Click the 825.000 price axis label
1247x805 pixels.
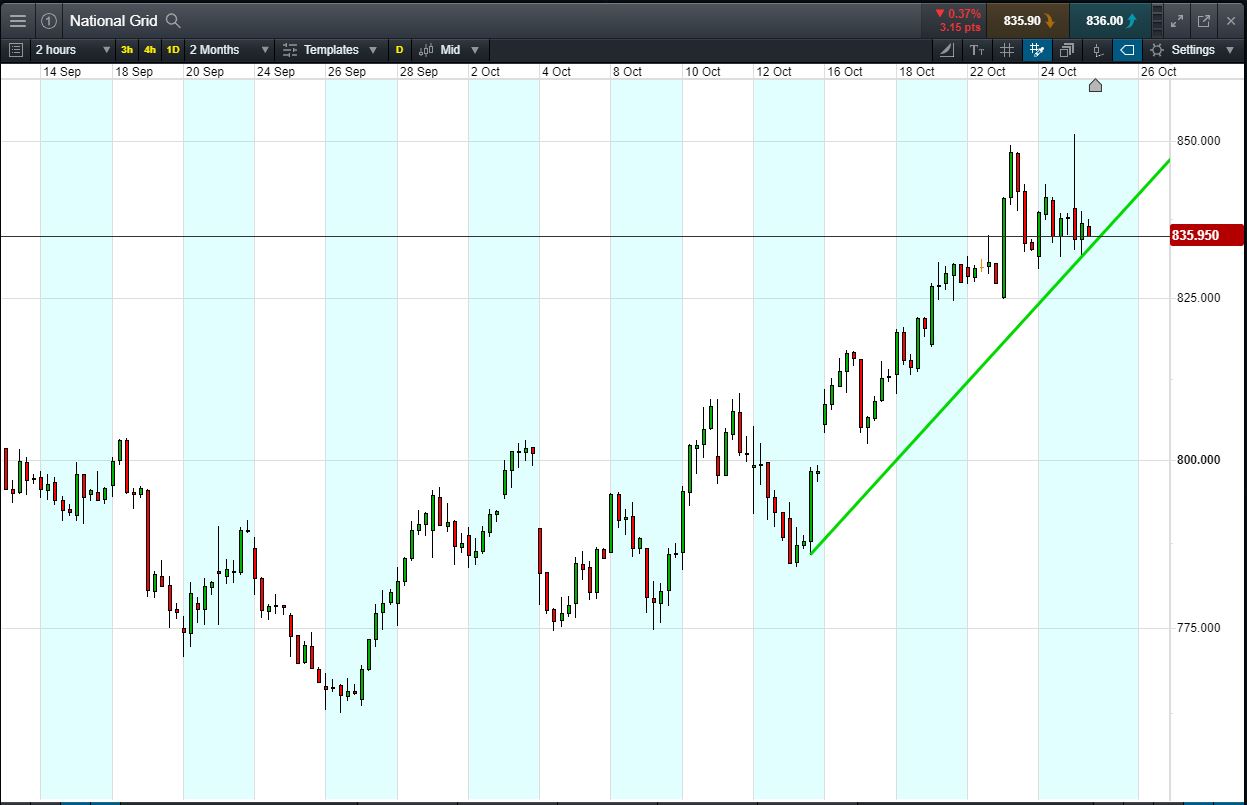click(x=1197, y=298)
